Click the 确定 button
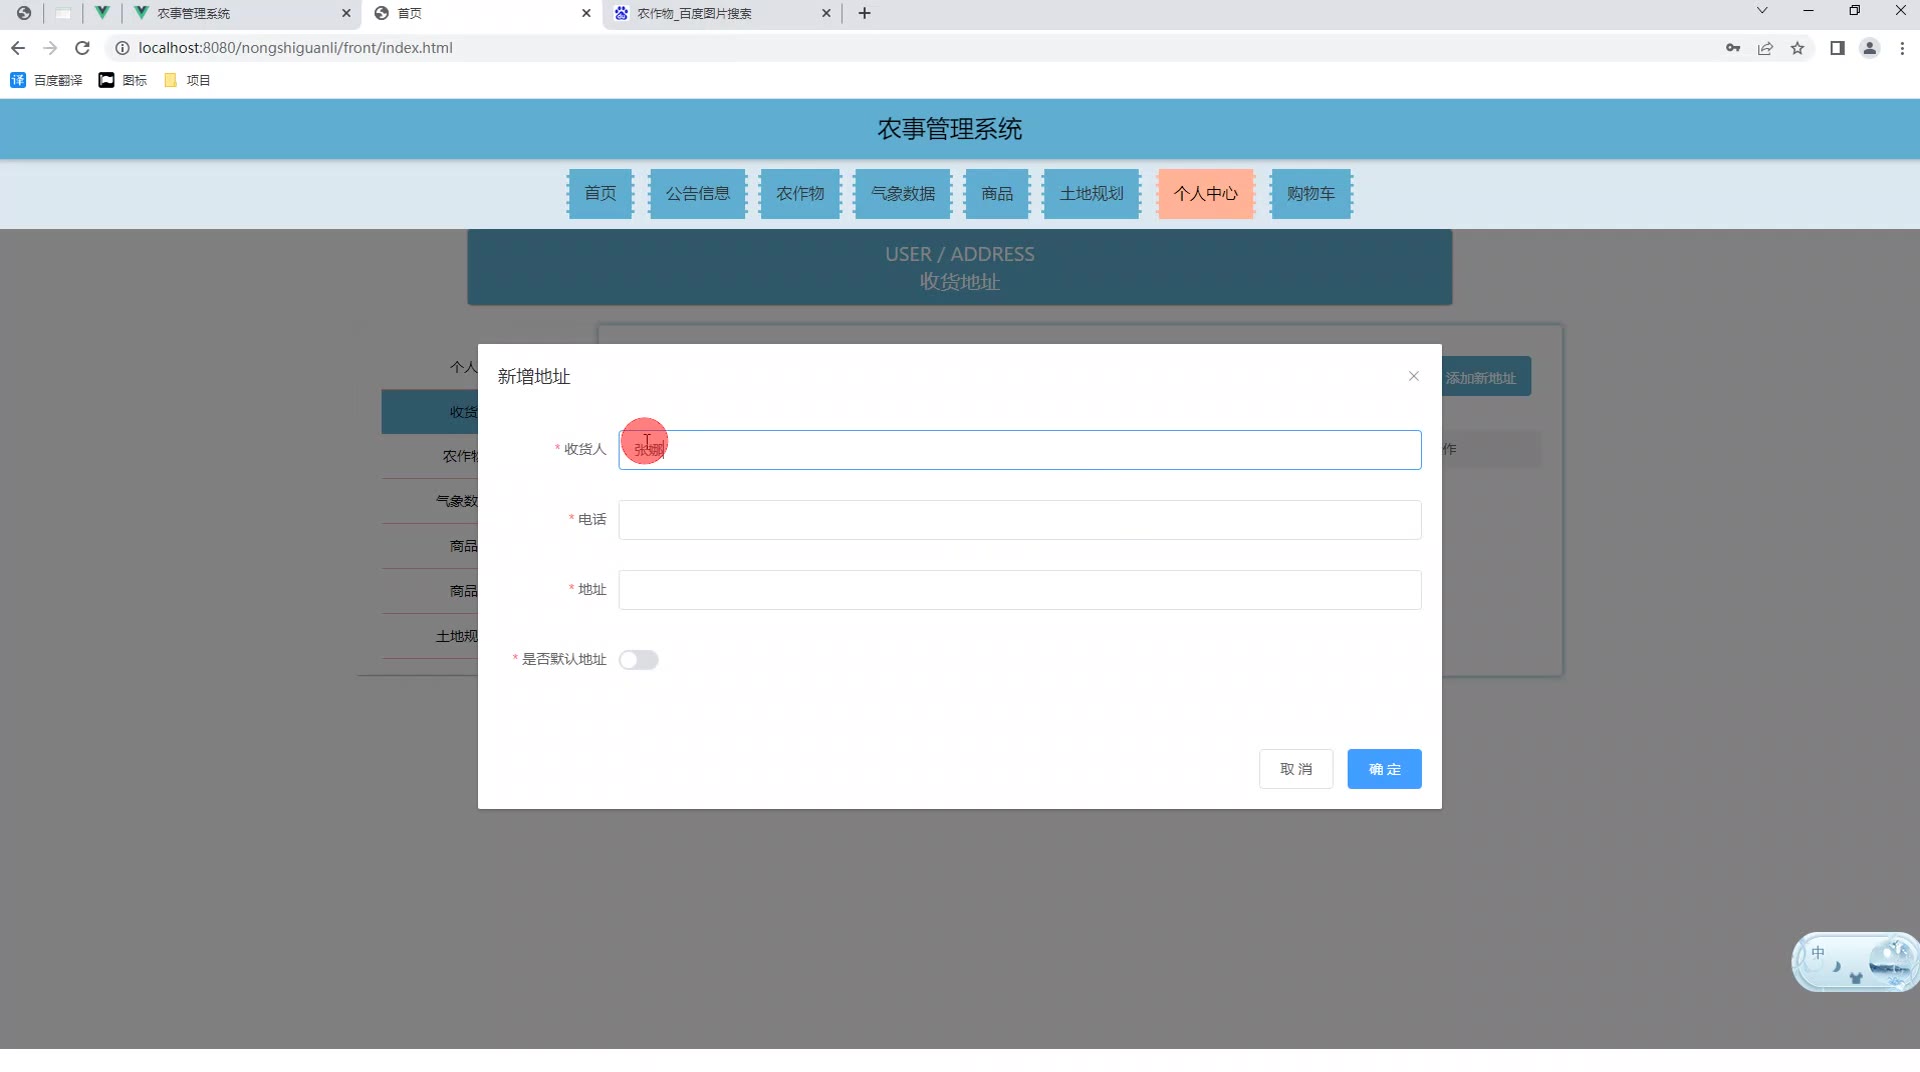Screen dimensions: 1920x1072 click(x=1384, y=769)
